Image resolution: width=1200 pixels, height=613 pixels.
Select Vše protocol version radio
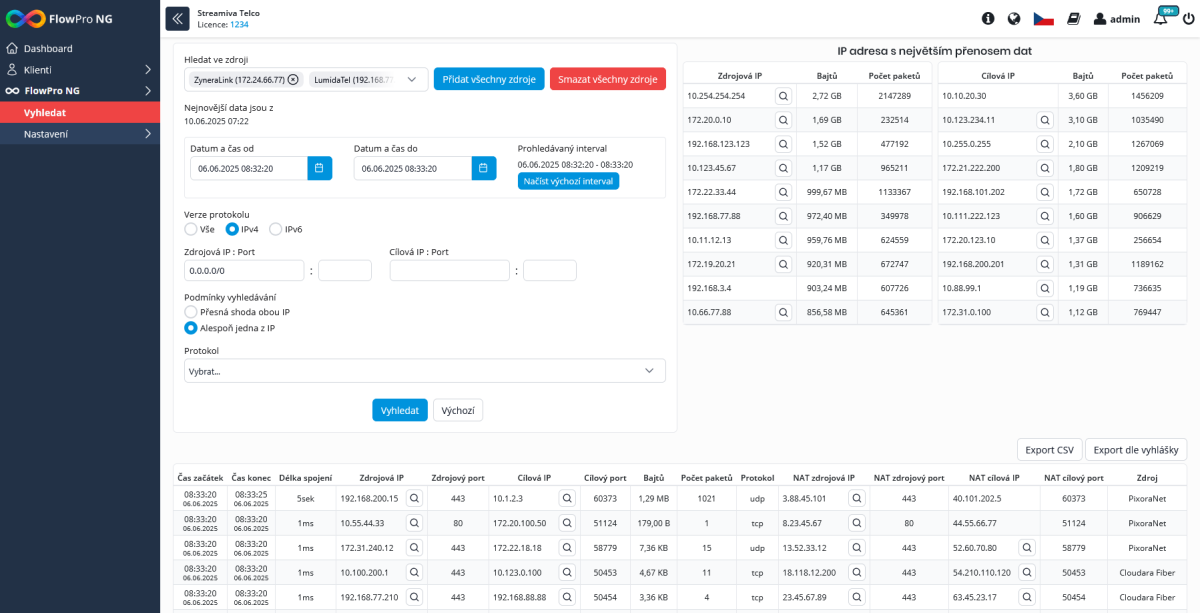click(191, 229)
